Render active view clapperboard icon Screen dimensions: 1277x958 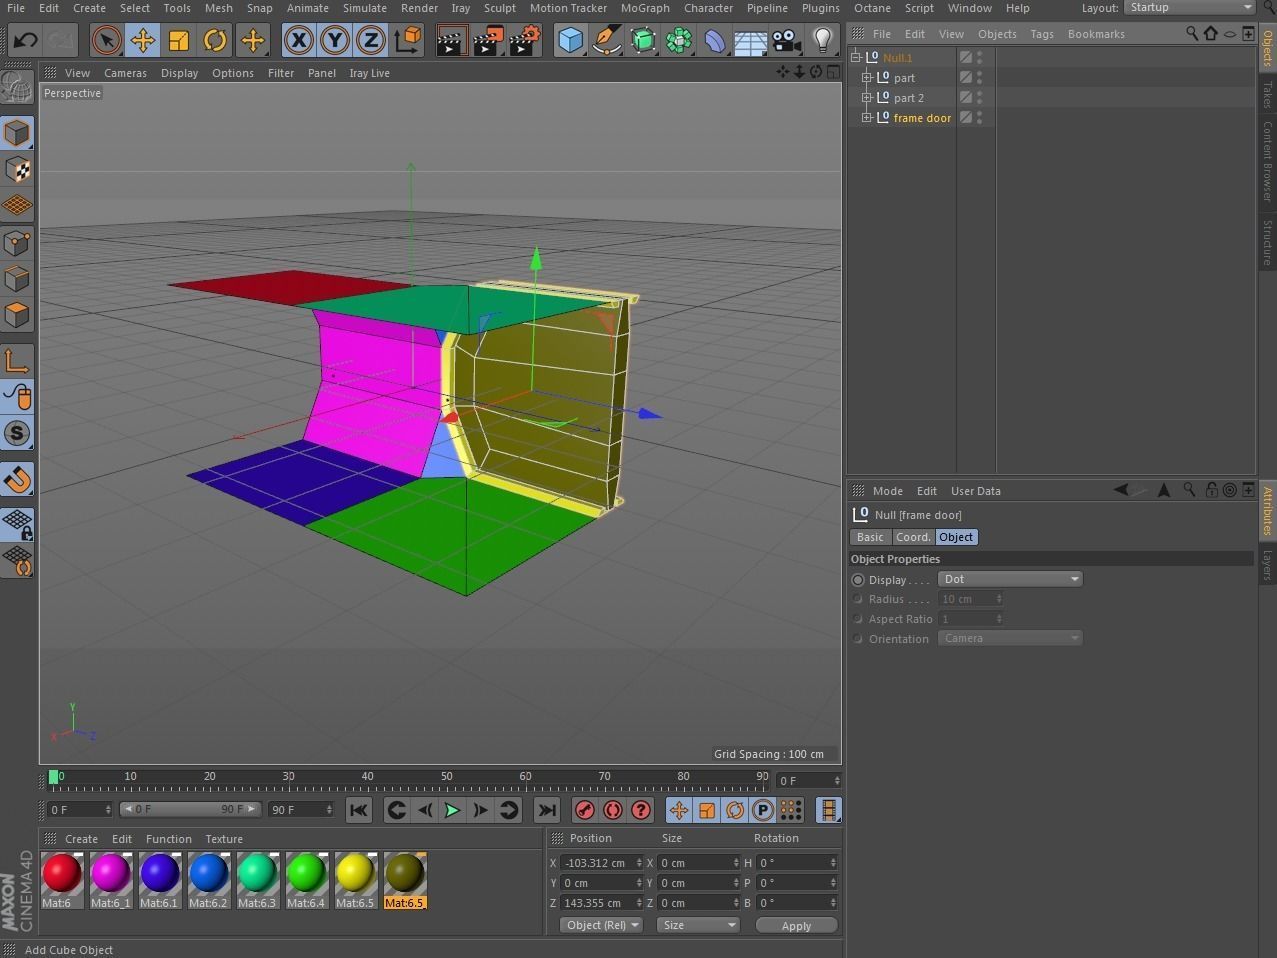[x=451, y=40]
